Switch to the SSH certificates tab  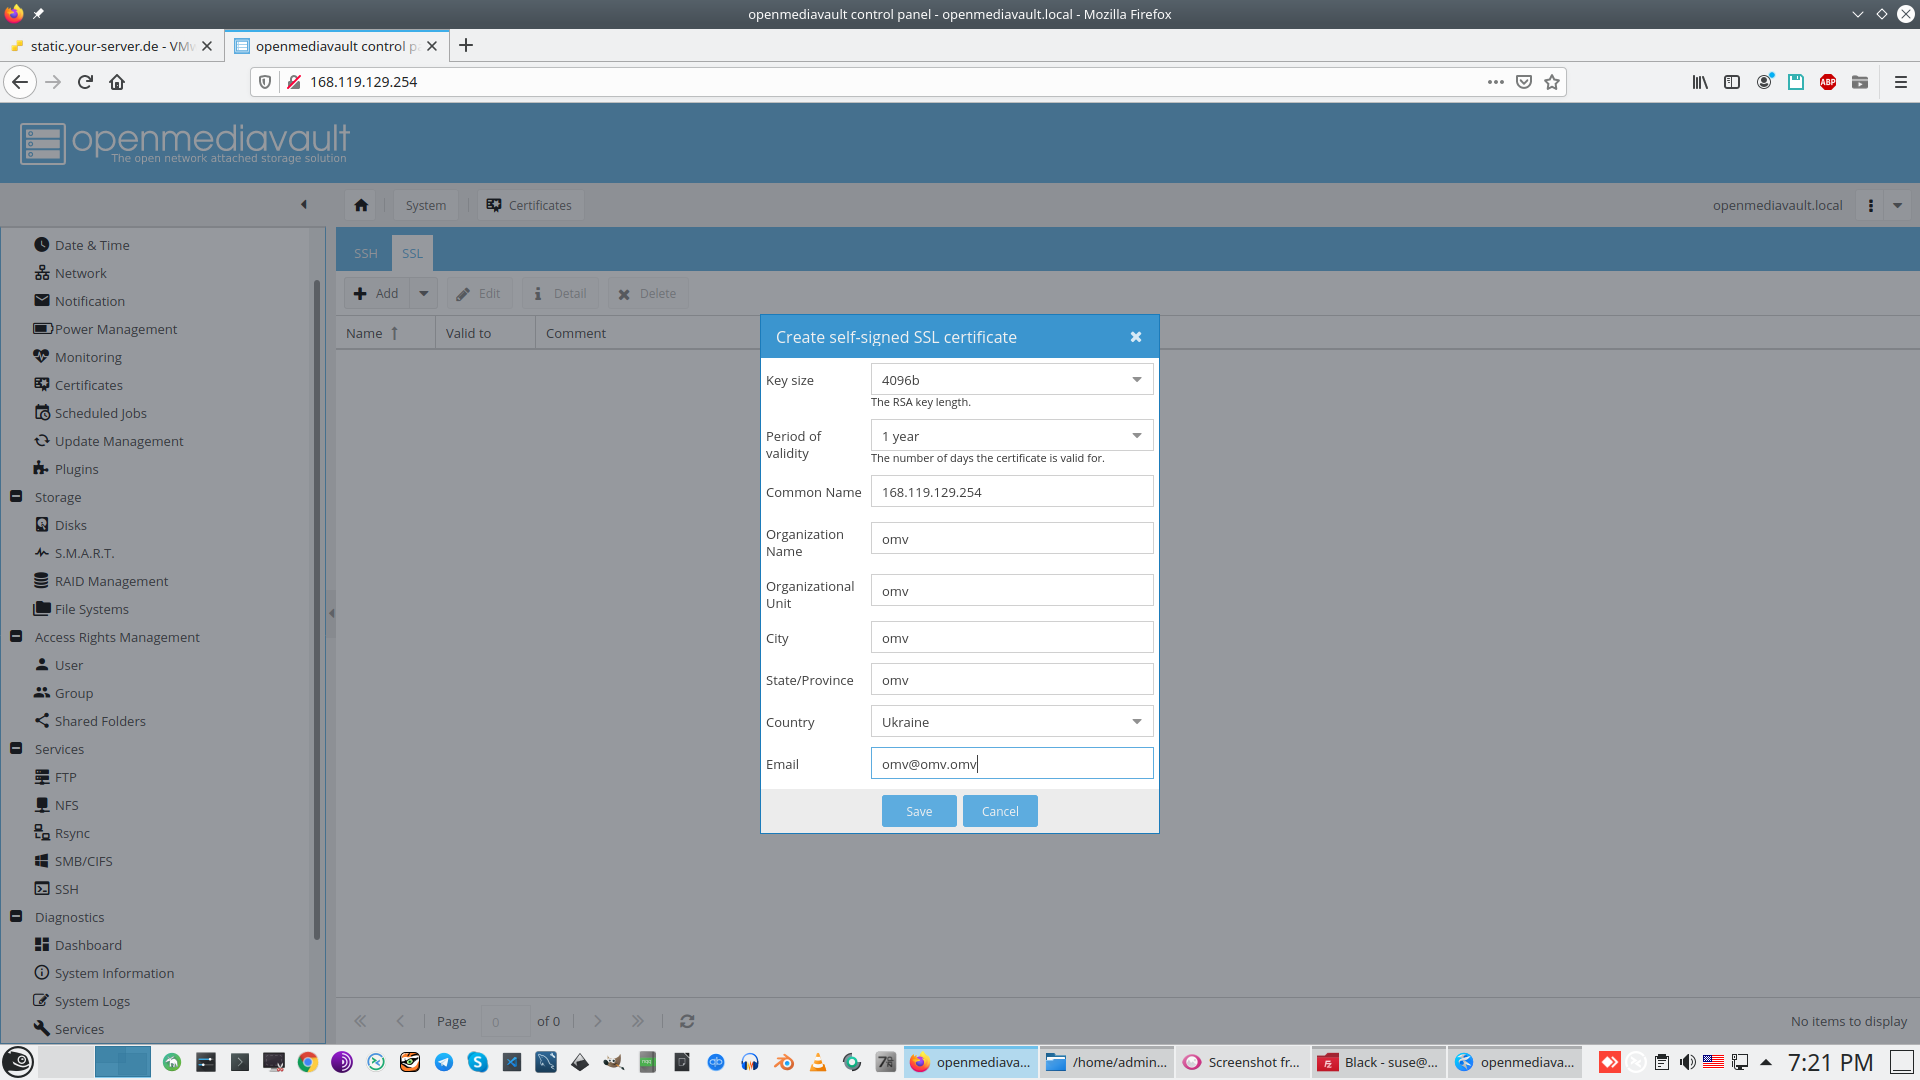pos(365,253)
